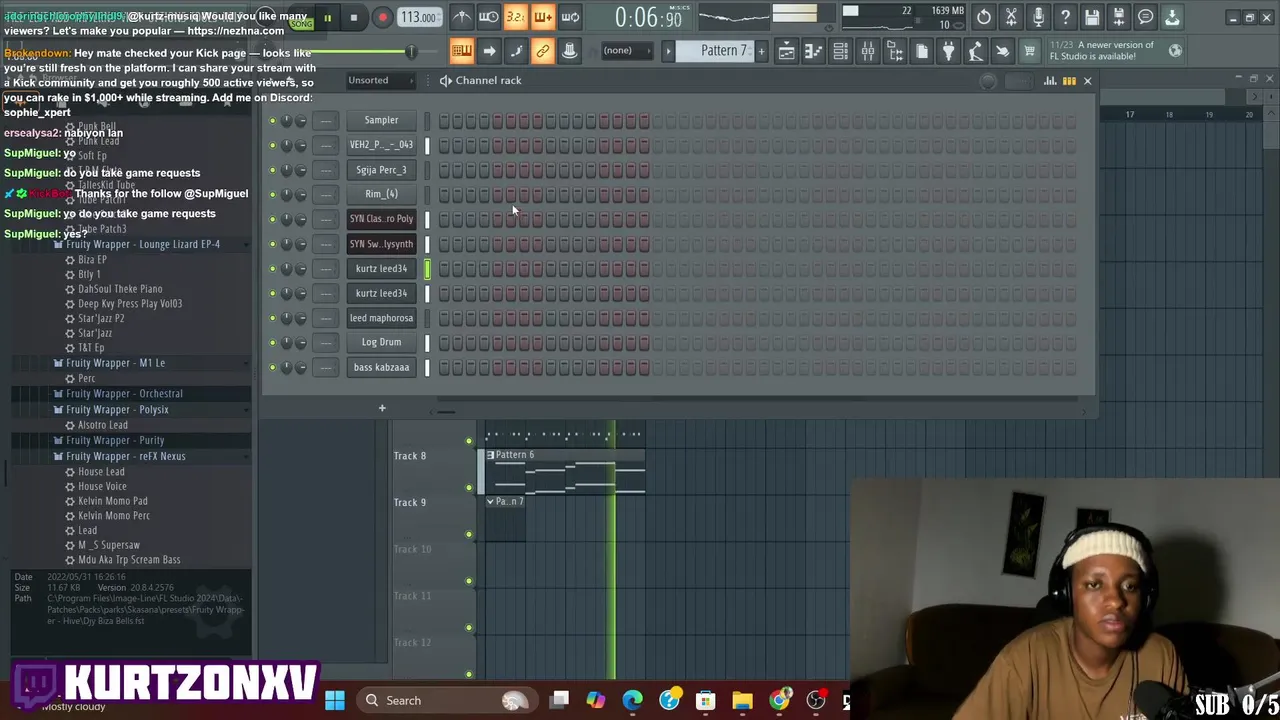
Task: Toggle the metronome icon
Action: click(461, 17)
